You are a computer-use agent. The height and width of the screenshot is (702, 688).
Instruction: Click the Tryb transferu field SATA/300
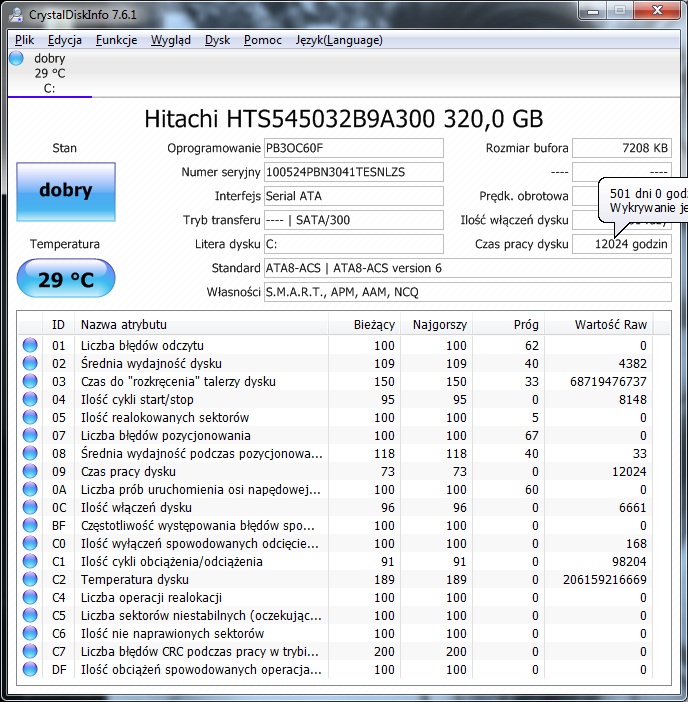[354, 220]
